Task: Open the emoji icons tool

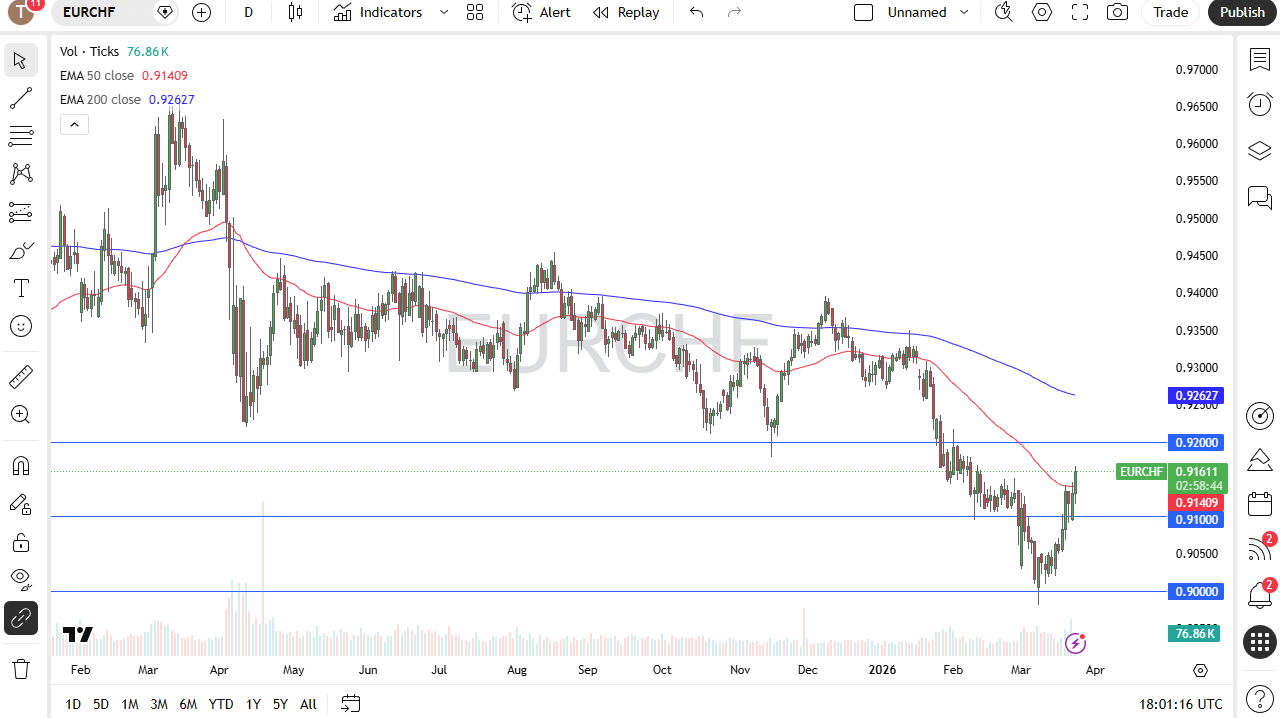Action: pos(21,326)
